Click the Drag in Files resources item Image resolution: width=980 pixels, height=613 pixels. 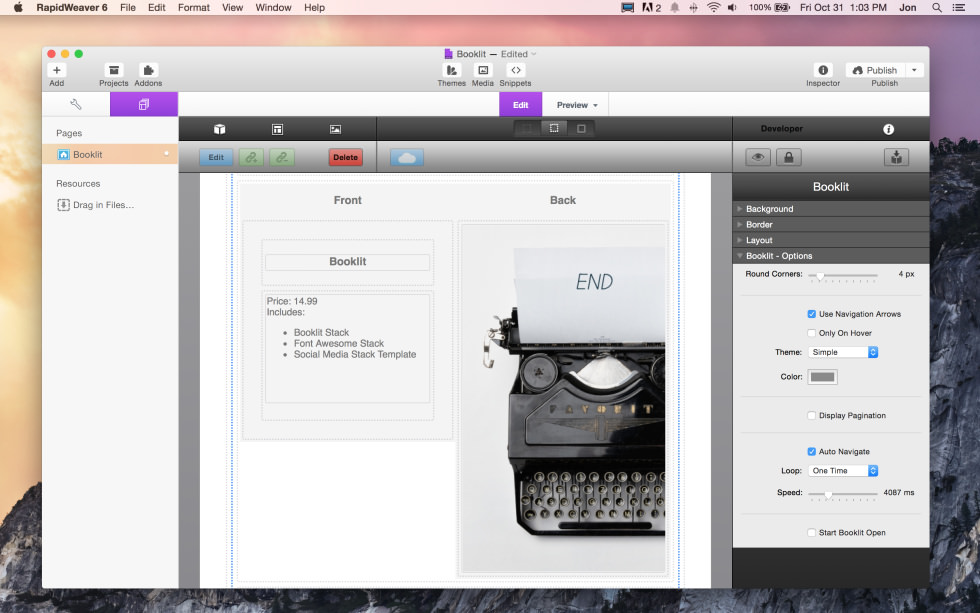tap(96, 205)
